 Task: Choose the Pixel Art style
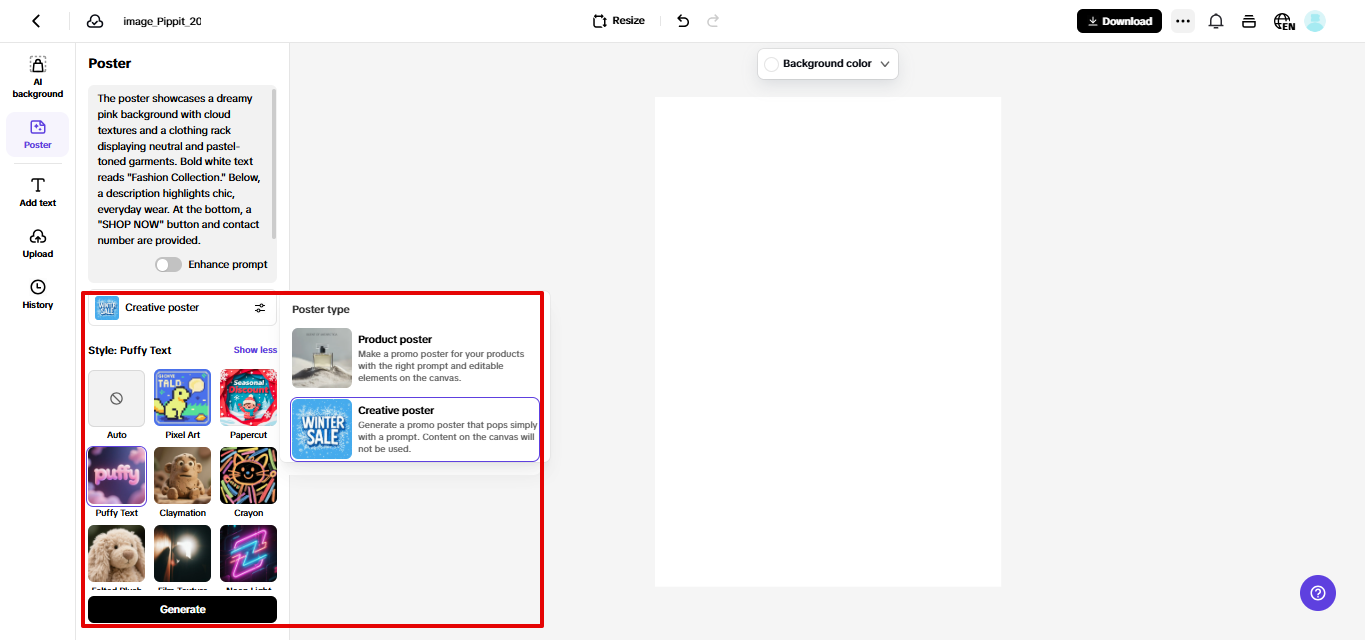183,398
